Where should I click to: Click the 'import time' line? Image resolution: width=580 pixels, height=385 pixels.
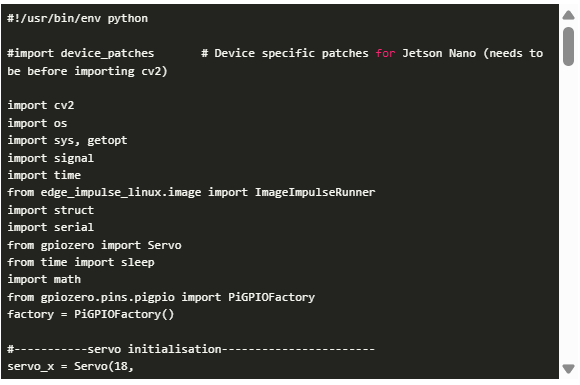pyautogui.click(x=44, y=175)
